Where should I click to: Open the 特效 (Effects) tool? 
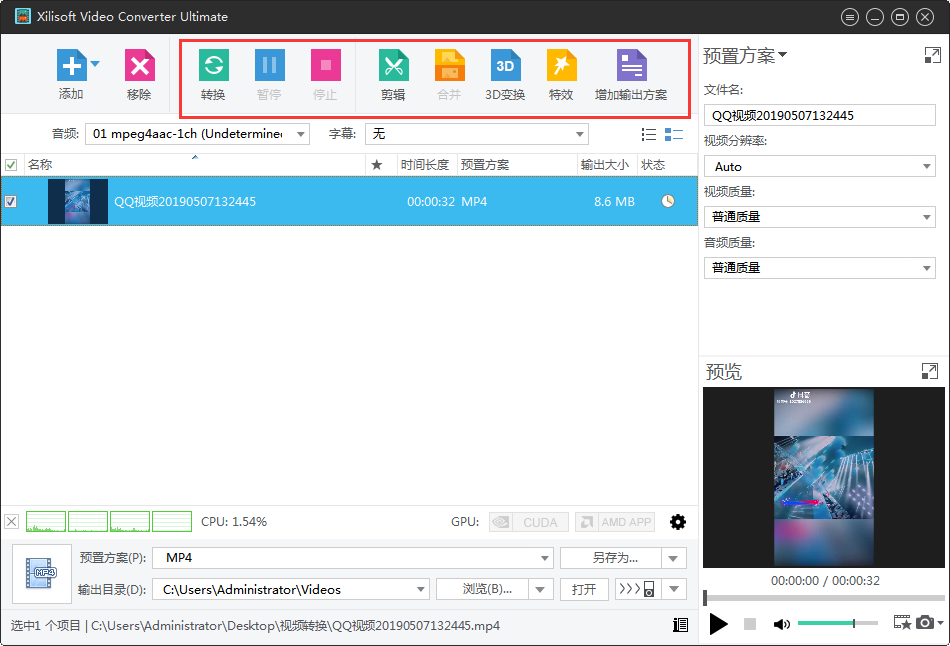(x=561, y=65)
